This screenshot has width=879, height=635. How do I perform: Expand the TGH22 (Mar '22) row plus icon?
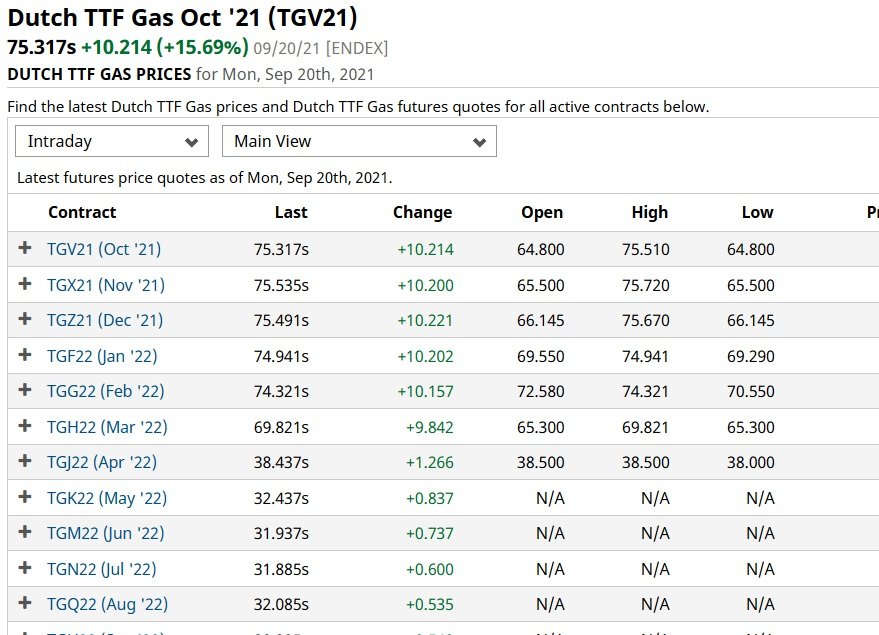point(25,426)
